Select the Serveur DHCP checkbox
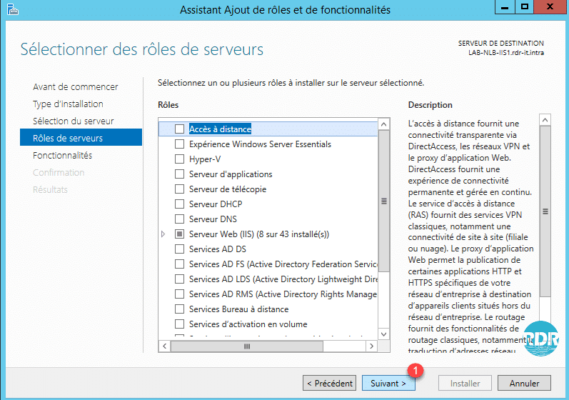The image size is (569, 400). click(179, 204)
